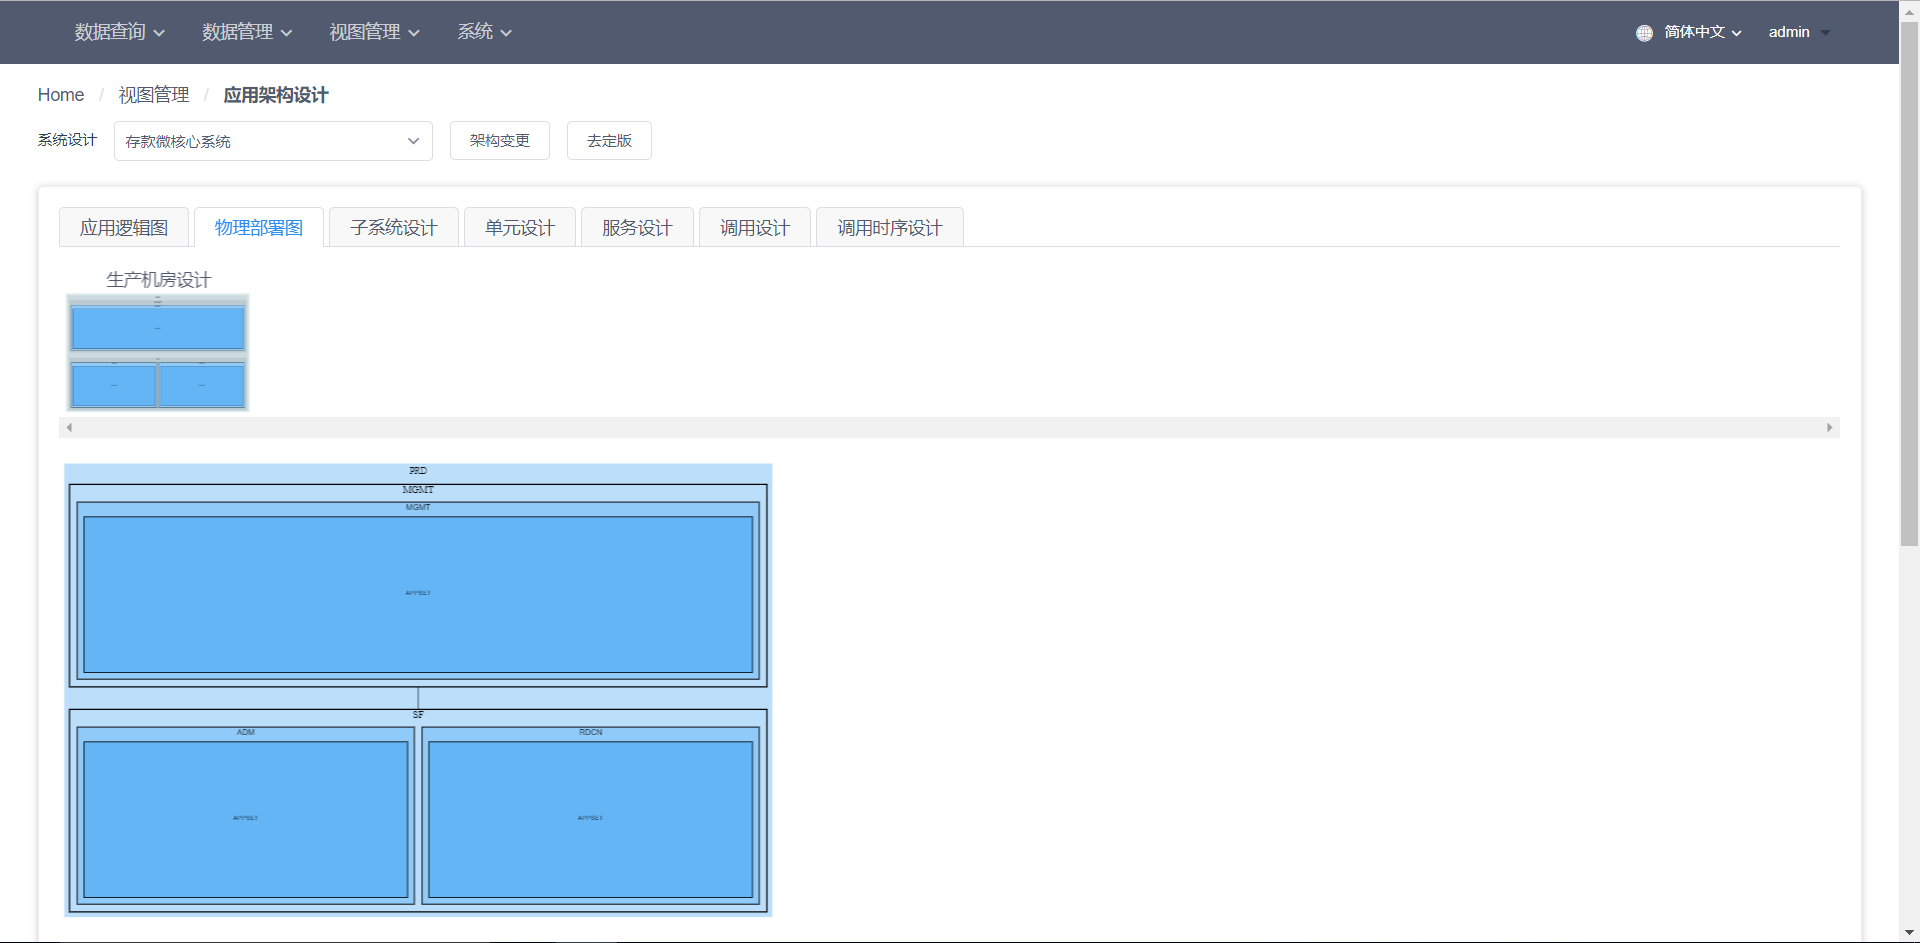Image resolution: width=1920 pixels, height=943 pixels.
Task: Open the 存款微核心系统 system select box
Action: [273, 141]
